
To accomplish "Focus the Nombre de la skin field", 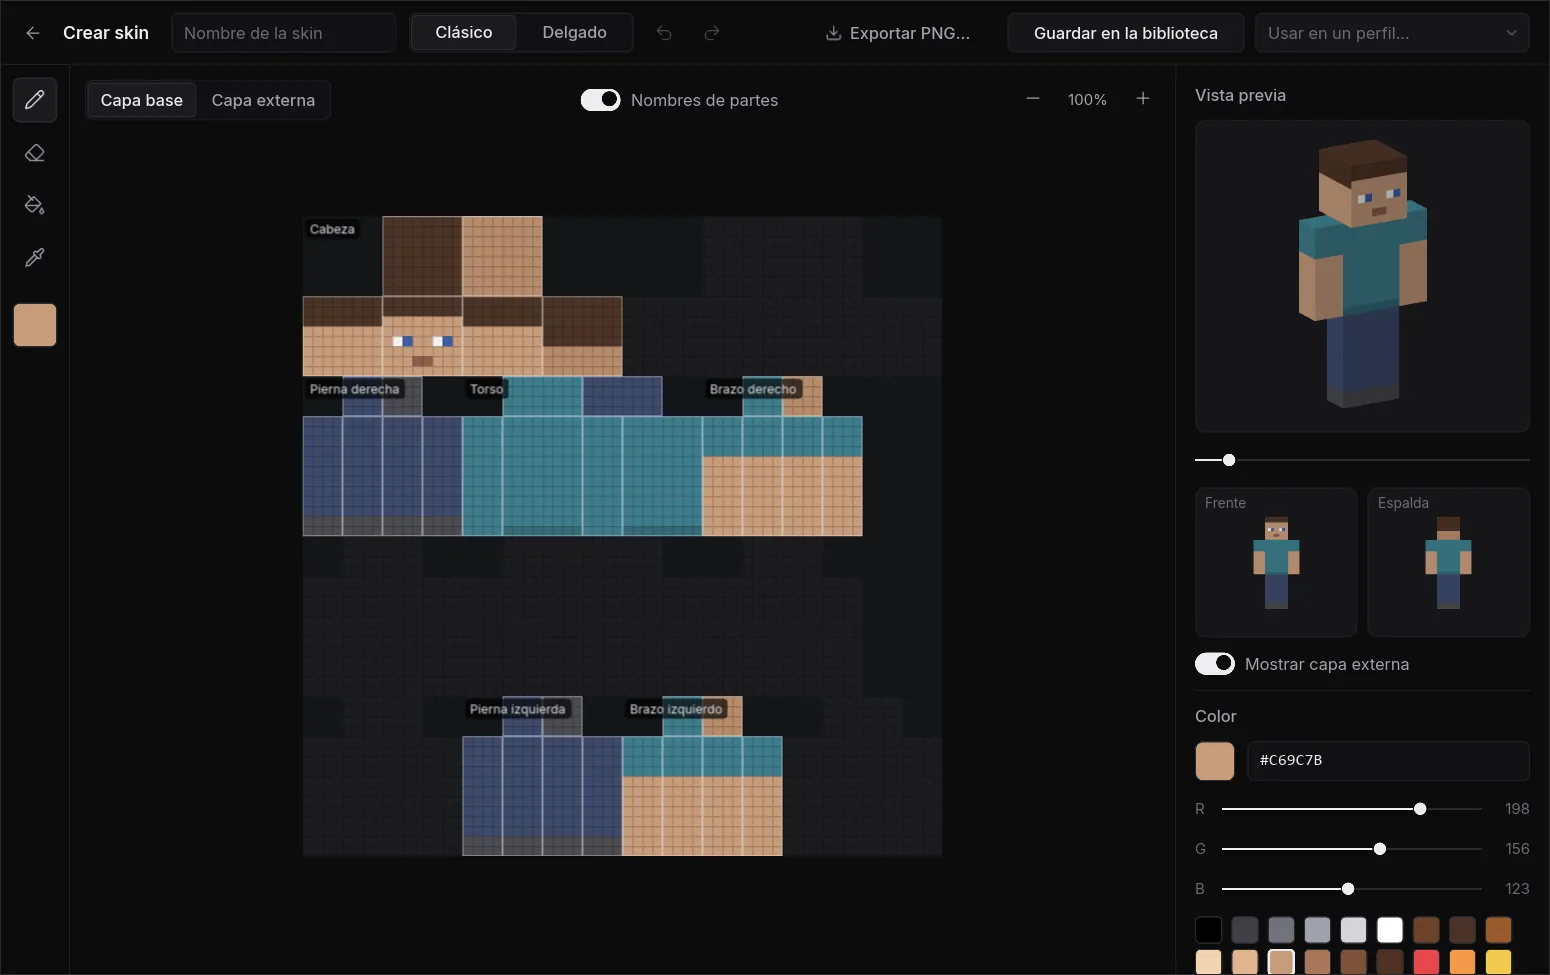I will 284,33.
